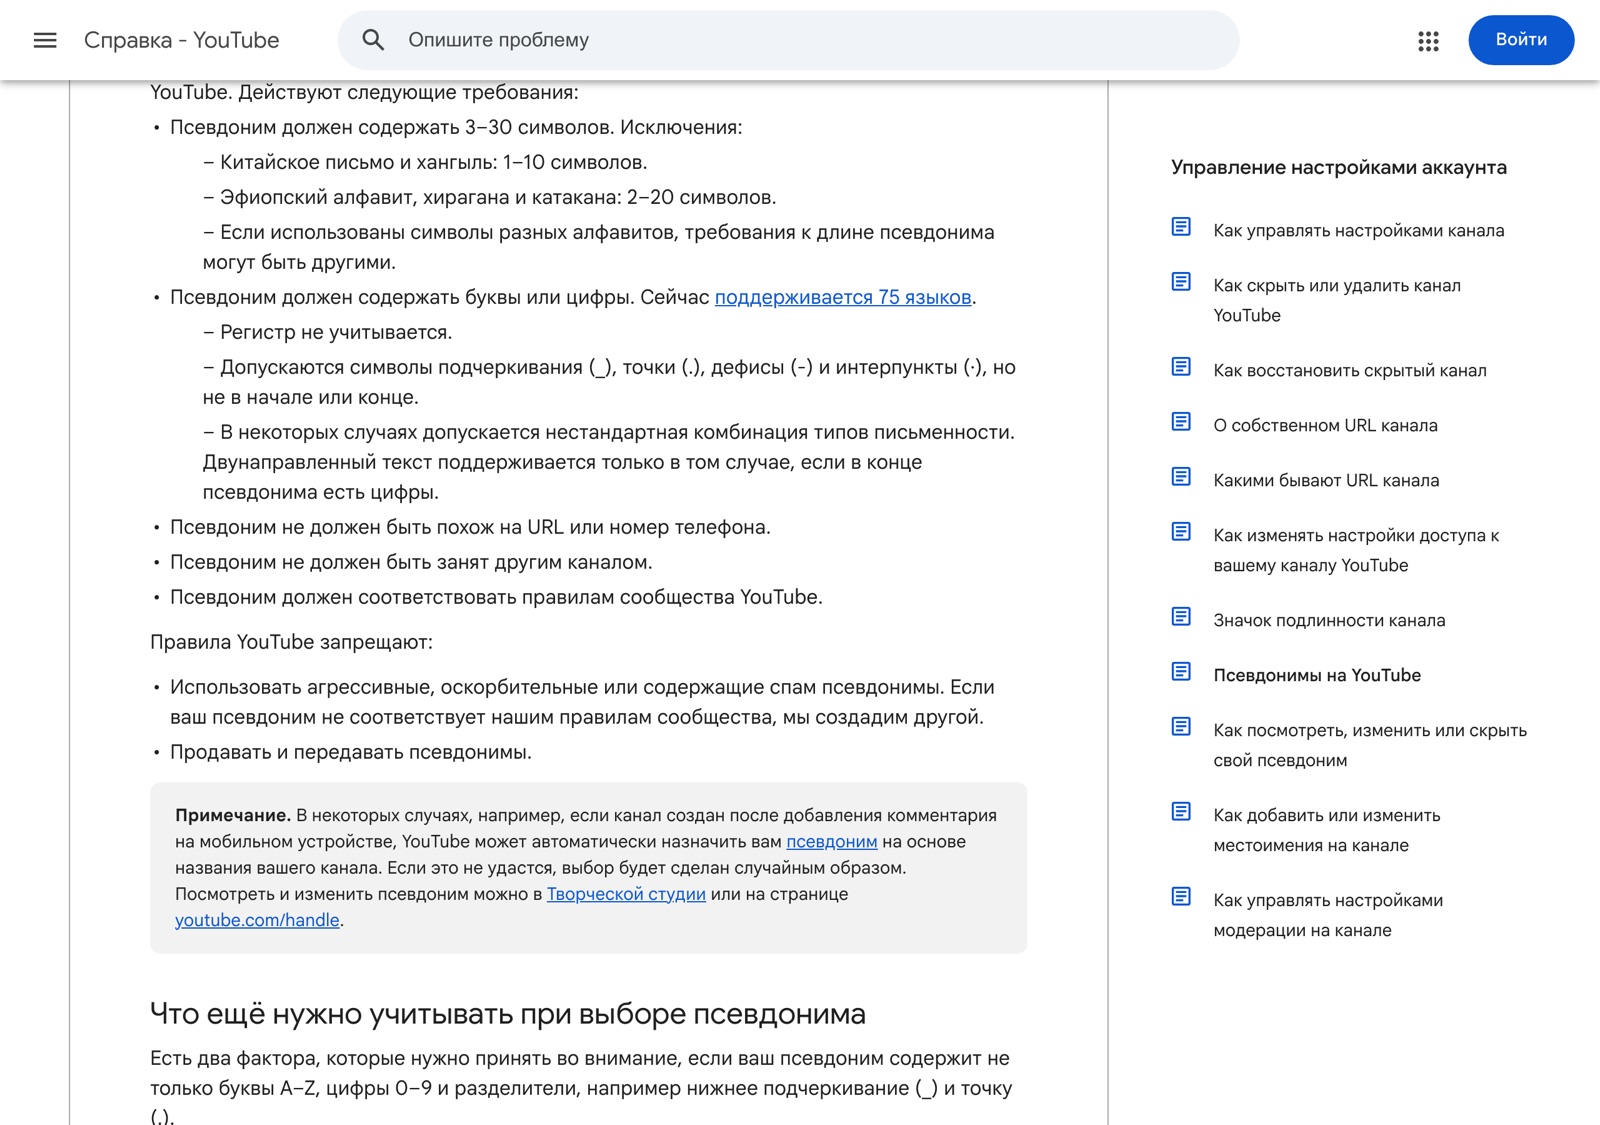Open 'Как управлять настройками модерации на канале'
This screenshot has width=1600, height=1125.
1328,915
